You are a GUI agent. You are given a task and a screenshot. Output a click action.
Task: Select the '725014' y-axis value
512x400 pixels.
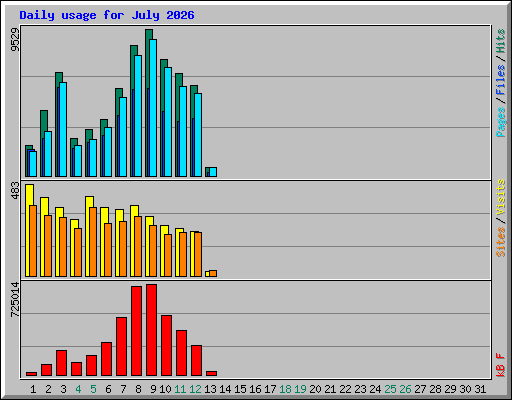click(x=15, y=299)
